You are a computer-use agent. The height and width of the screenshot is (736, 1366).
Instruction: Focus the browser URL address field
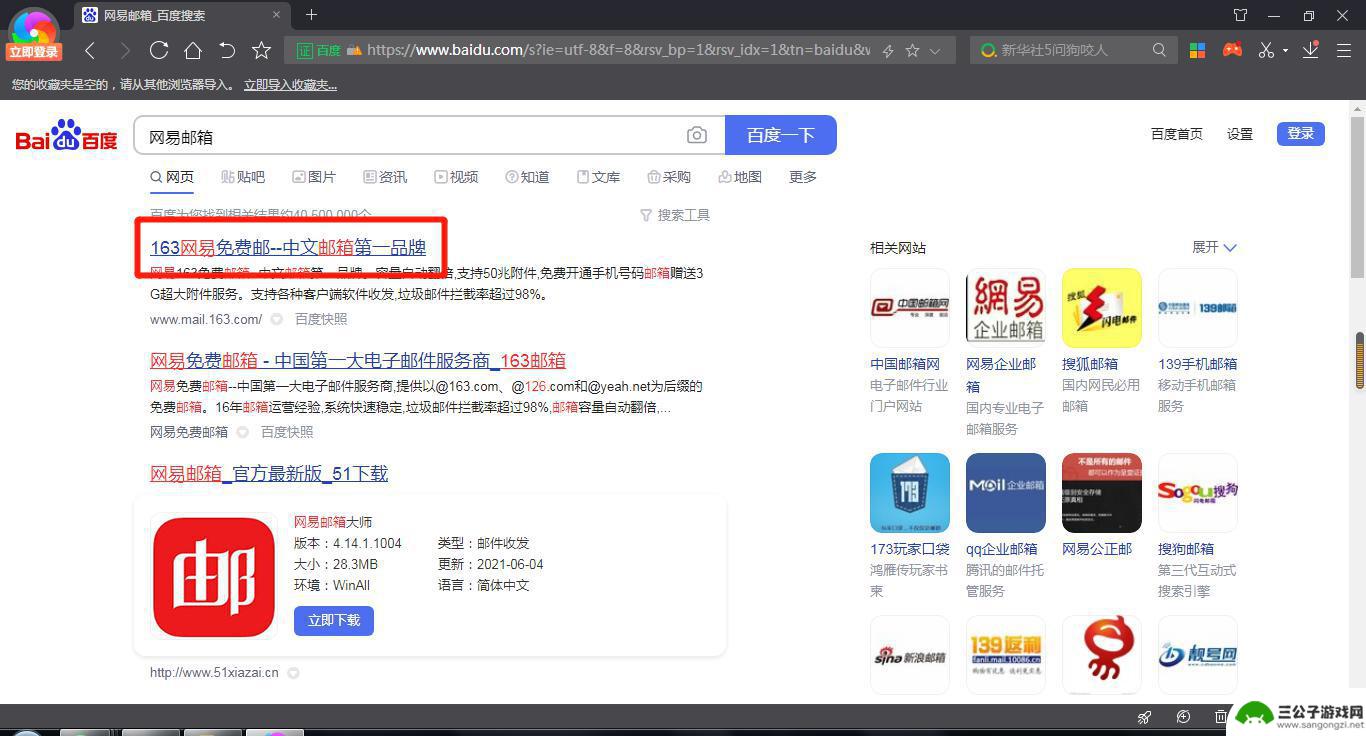[x=618, y=50]
